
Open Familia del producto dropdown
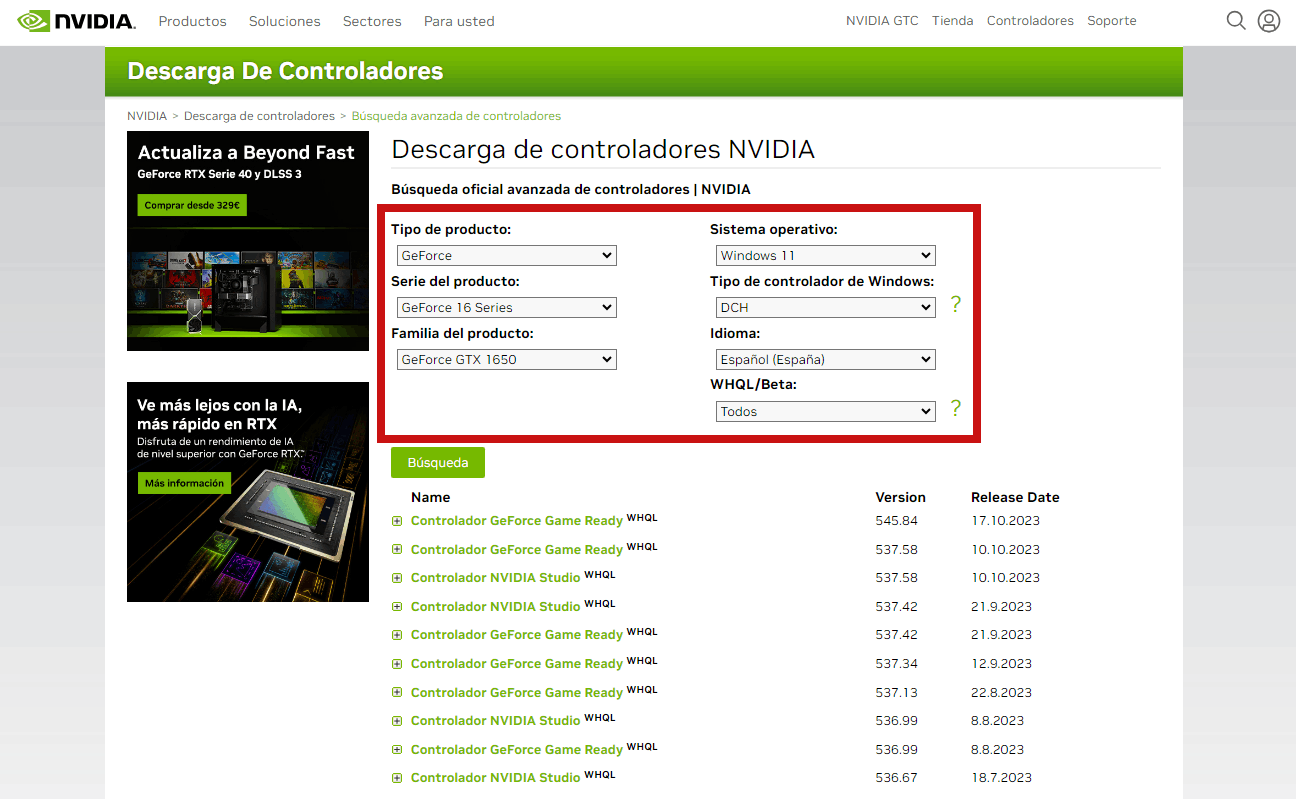(x=506, y=359)
